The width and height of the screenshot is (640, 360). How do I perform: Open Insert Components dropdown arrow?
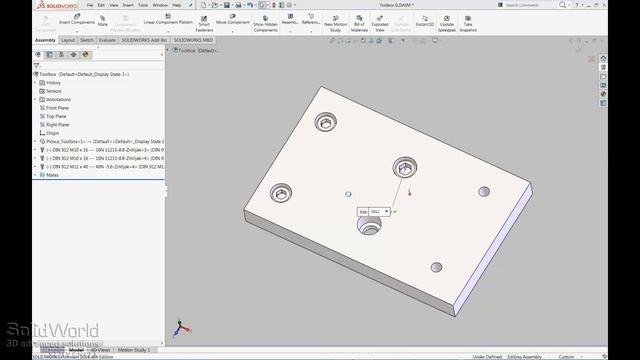pos(77,31)
